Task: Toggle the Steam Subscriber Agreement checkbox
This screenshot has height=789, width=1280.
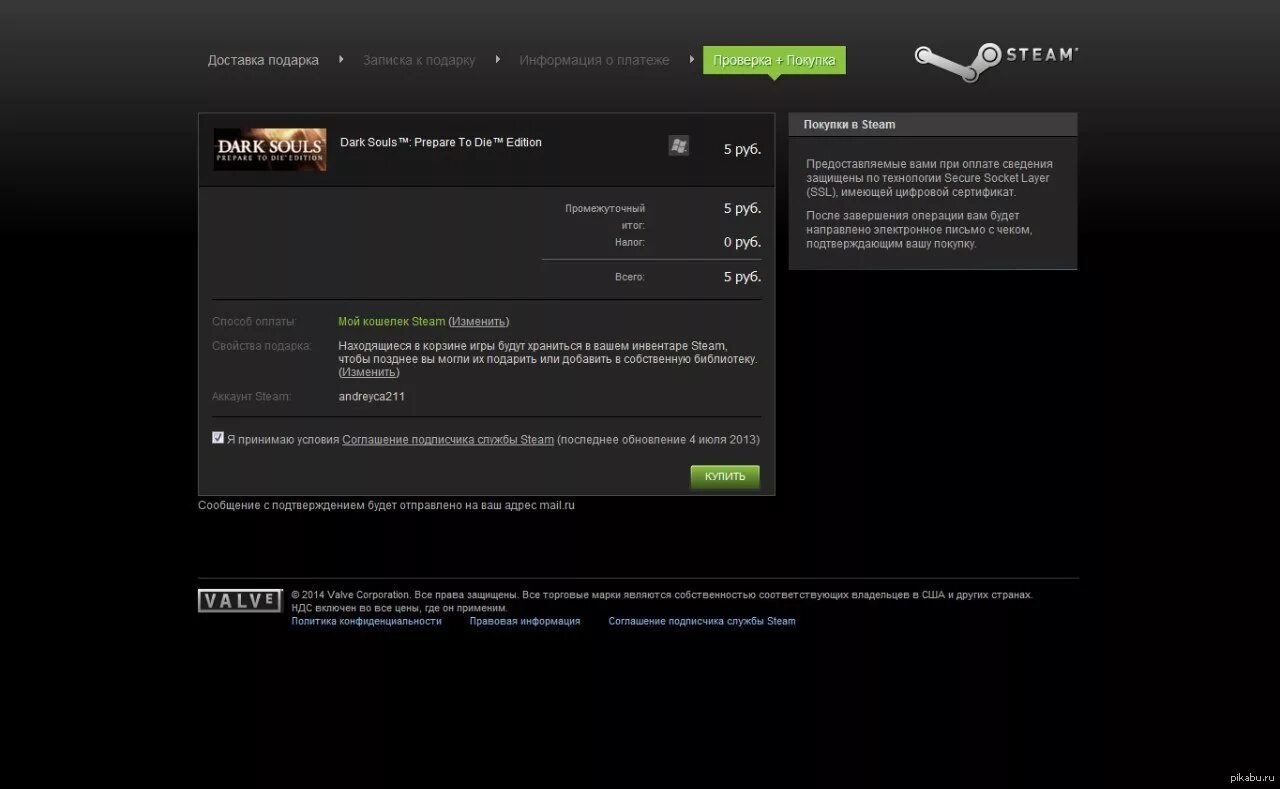Action: tap(218, 438)
